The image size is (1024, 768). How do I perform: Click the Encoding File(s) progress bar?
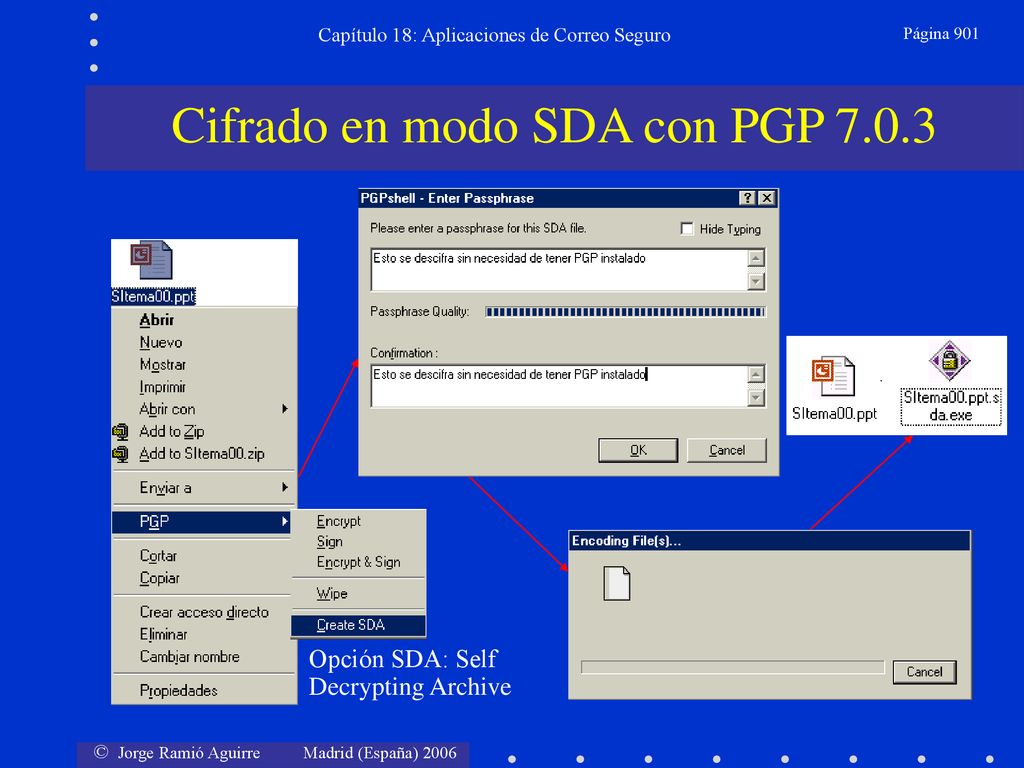tap(733, 667)
